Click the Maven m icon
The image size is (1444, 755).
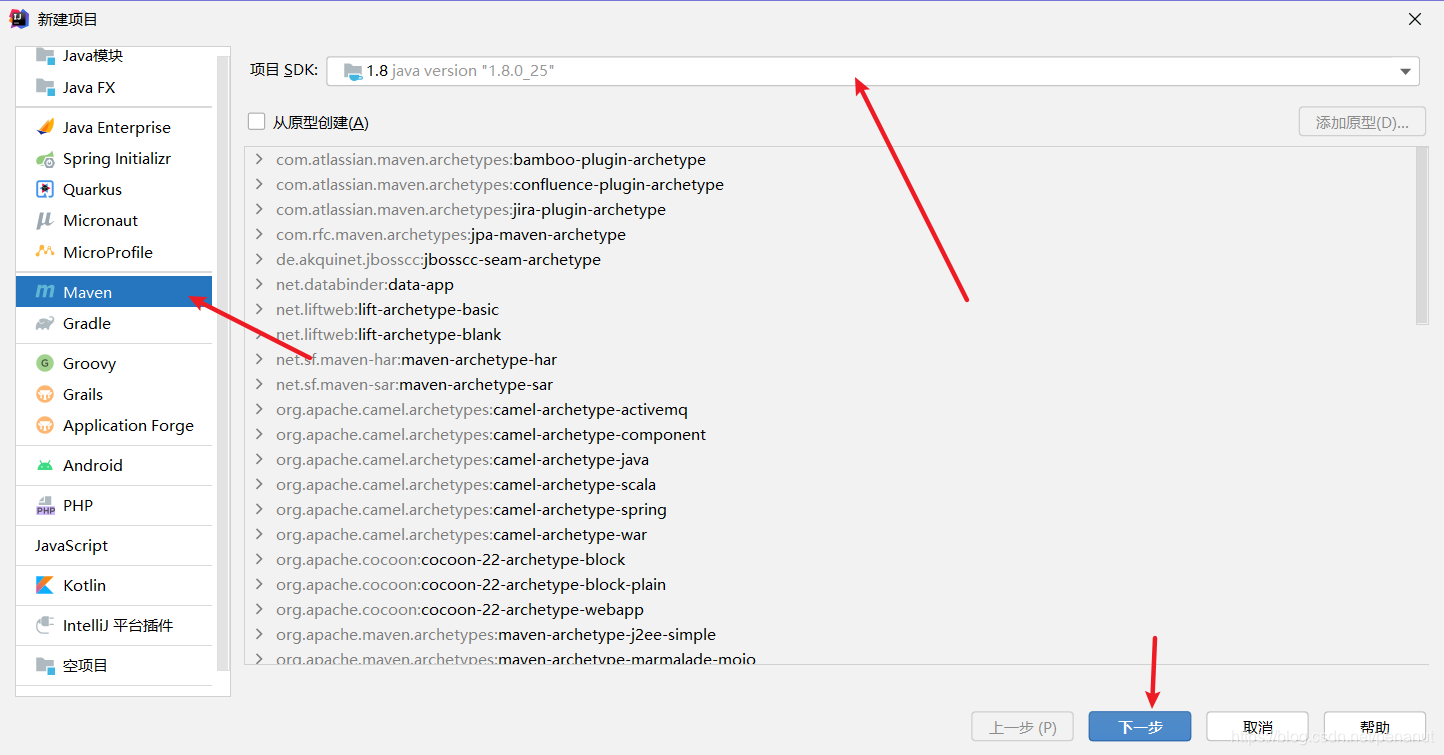click(45, 292)
